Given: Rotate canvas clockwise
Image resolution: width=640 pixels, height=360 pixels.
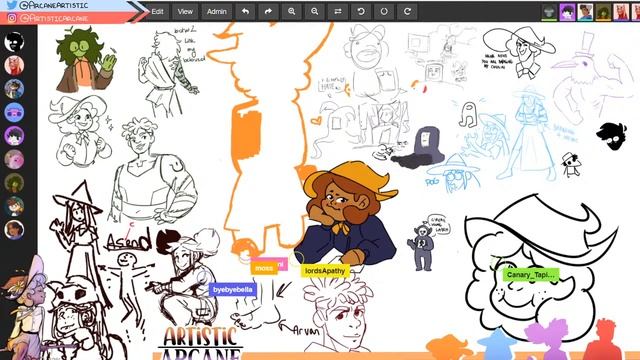Looking at the screenshot, I should coord(407,11).
